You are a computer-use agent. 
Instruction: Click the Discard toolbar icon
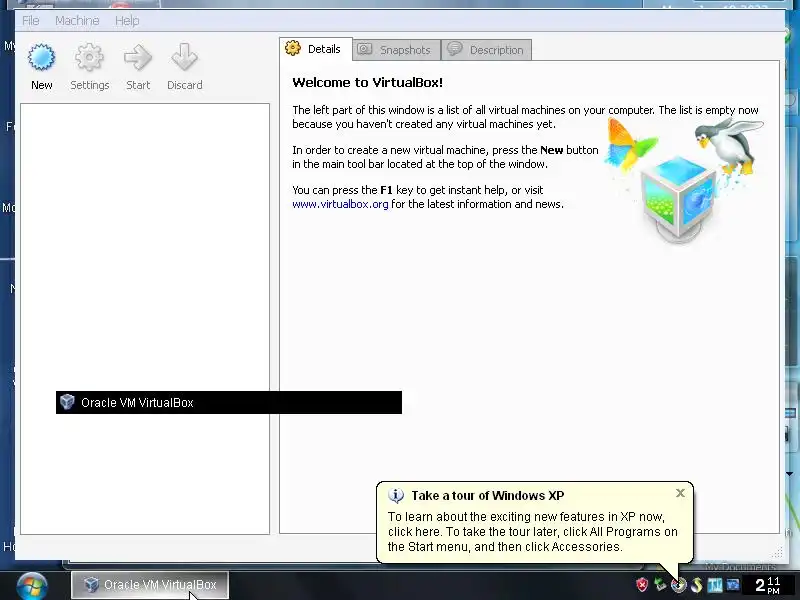tap(185, 67)
